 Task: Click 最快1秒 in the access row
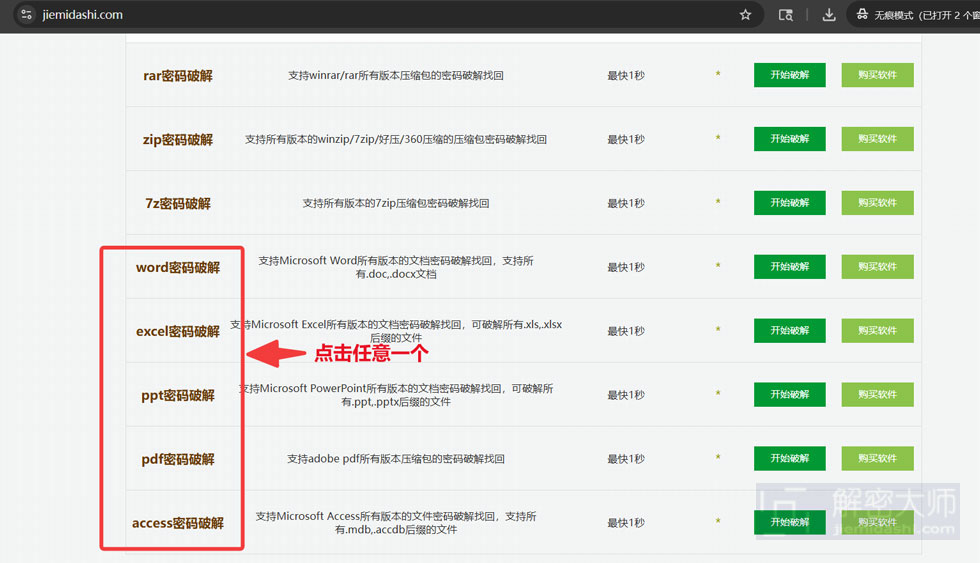pyautogui.click(x=626, y=523)
